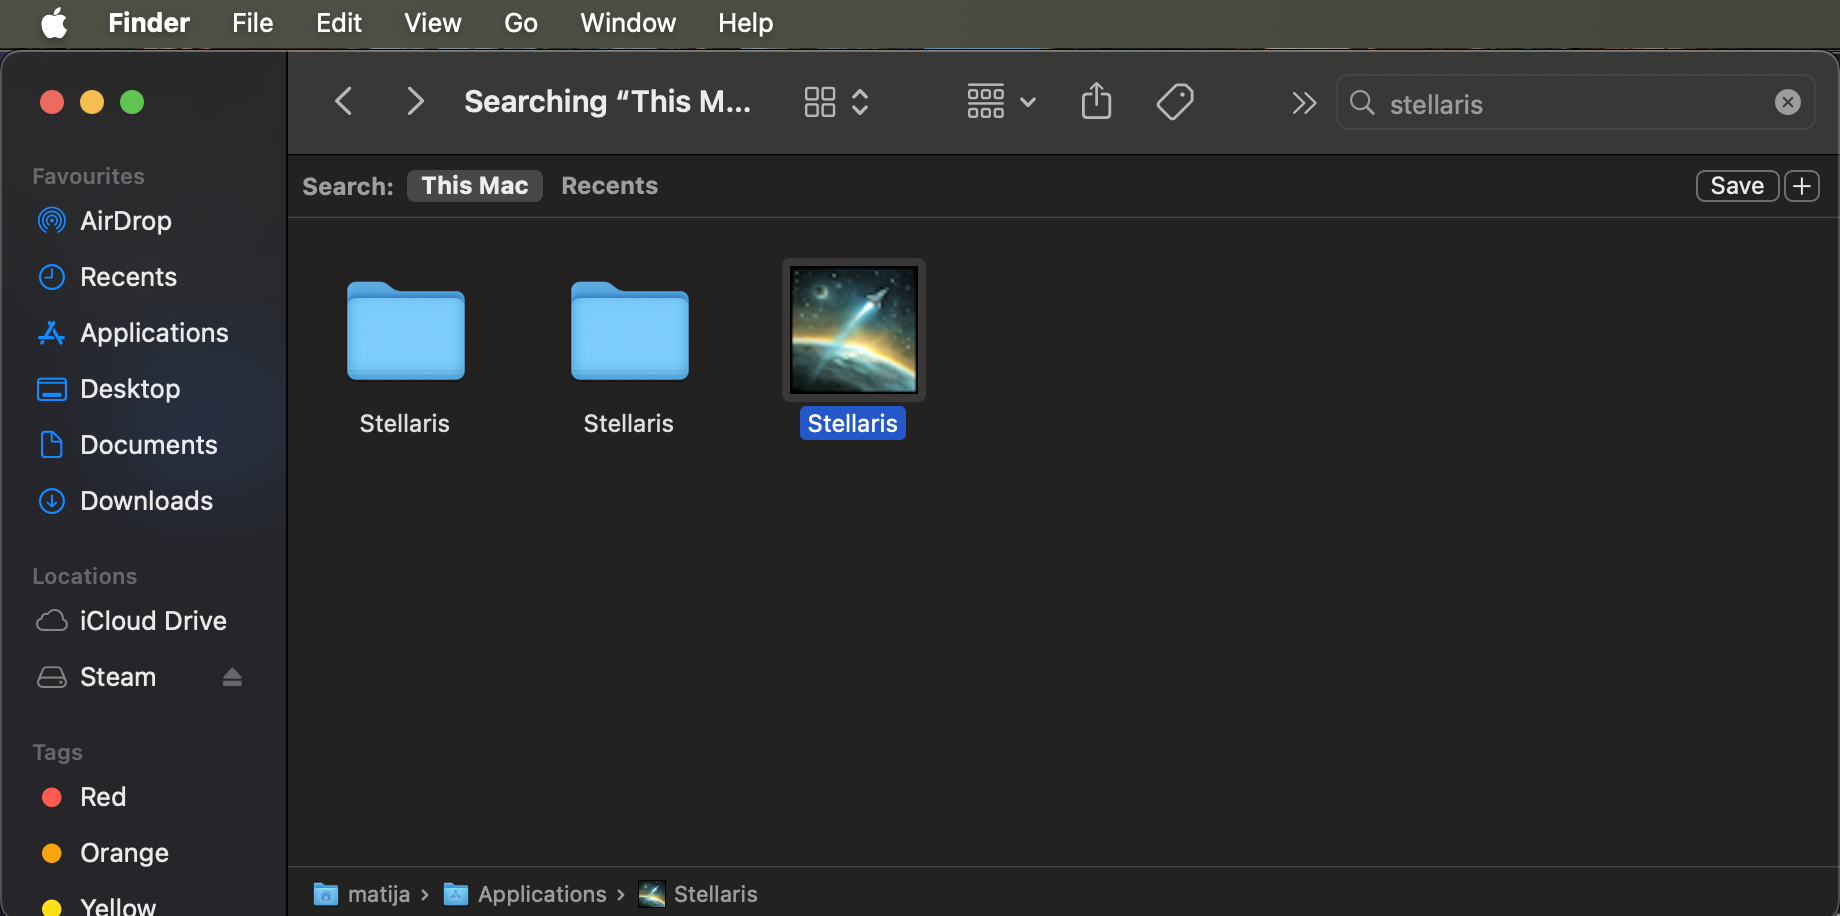This screenshot has width=1840, height=916.
Task: Toggle icon view switcher
Action: [x=819, y=102]
